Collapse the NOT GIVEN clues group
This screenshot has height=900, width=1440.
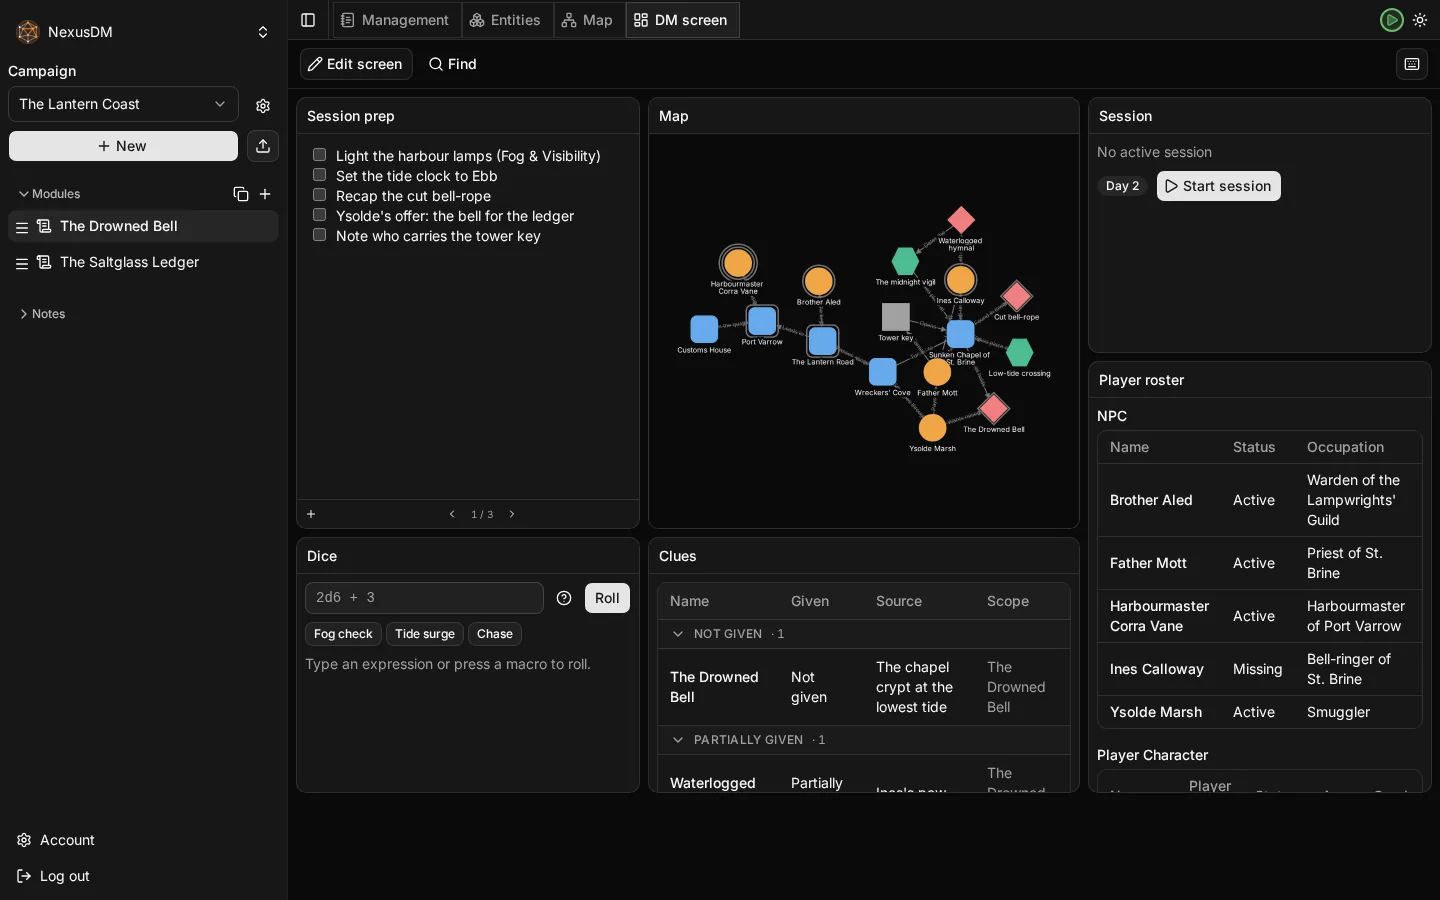pyautogui.click(x=678, y=634)
